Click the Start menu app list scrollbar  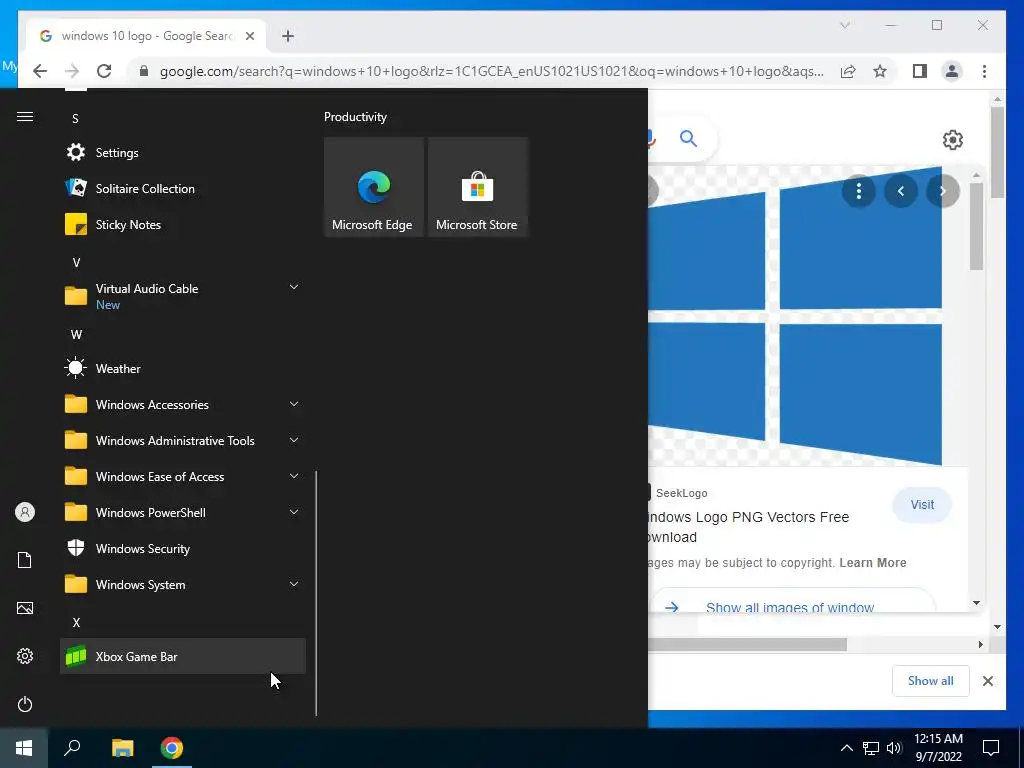[x=316, y=593]
